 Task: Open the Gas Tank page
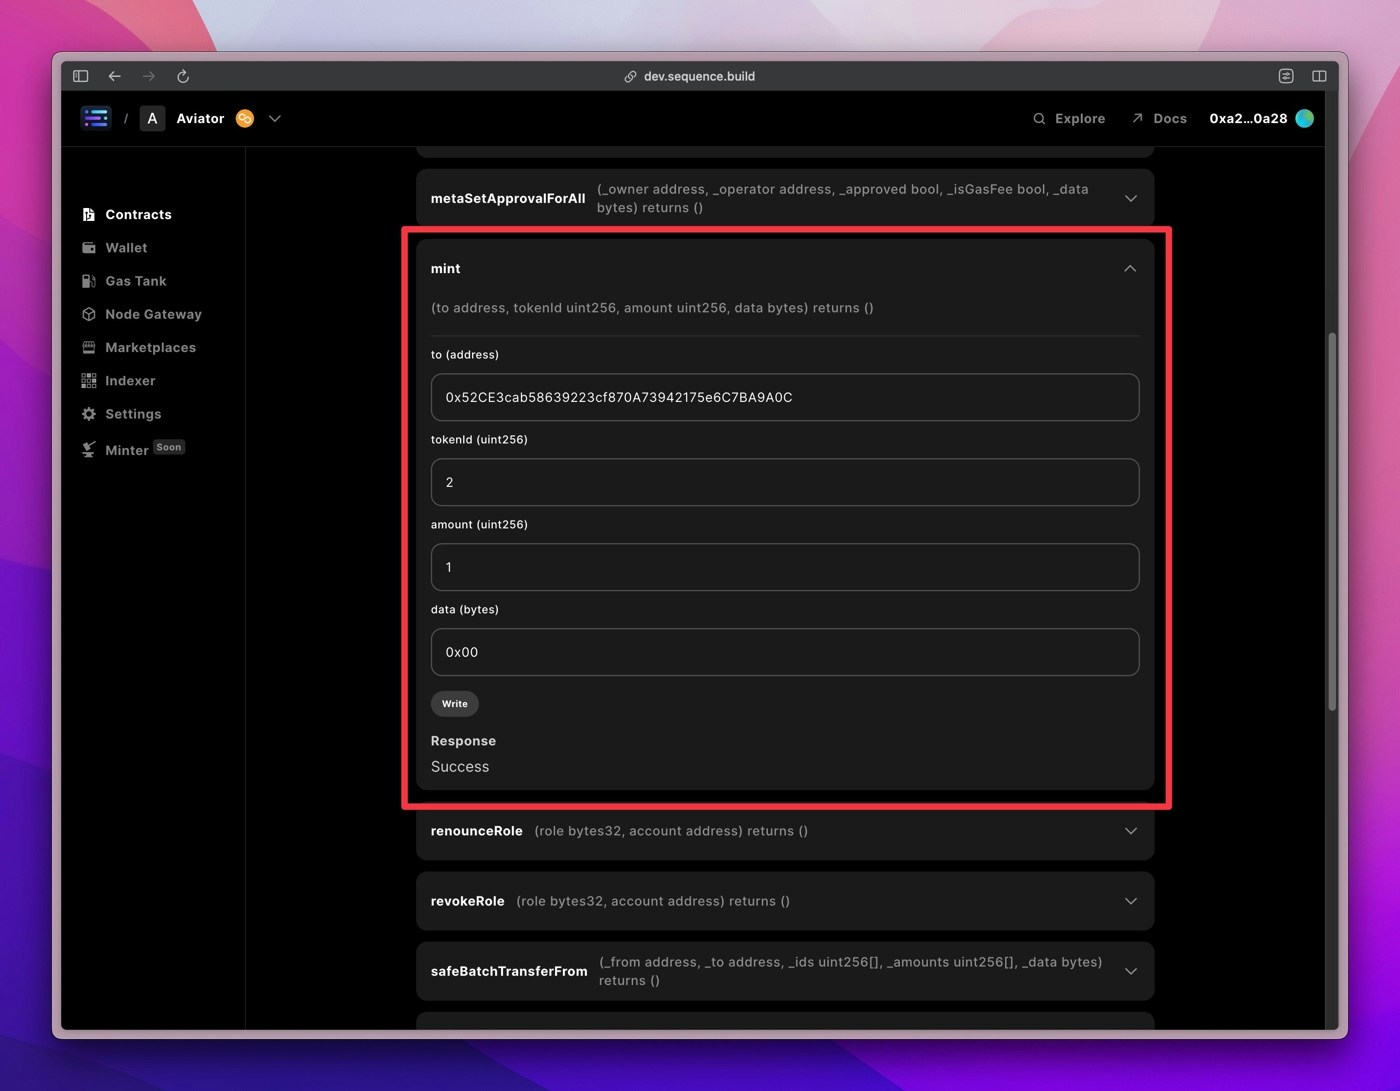124,281
